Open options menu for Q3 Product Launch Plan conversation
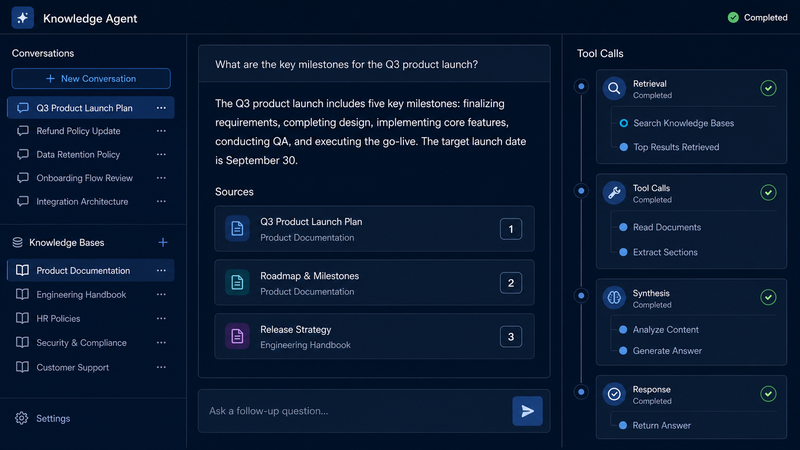The height and width of the screenshot is (450, 800). point(161,108)
